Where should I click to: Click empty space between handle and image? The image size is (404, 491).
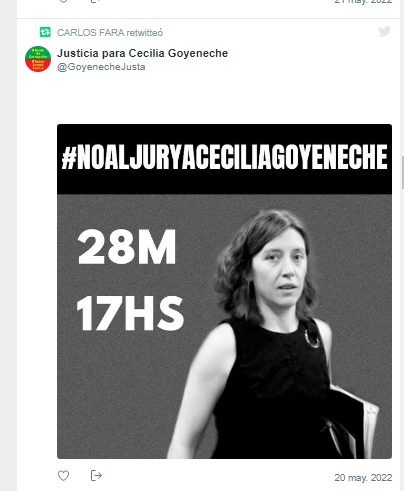[x=224, y=98]
